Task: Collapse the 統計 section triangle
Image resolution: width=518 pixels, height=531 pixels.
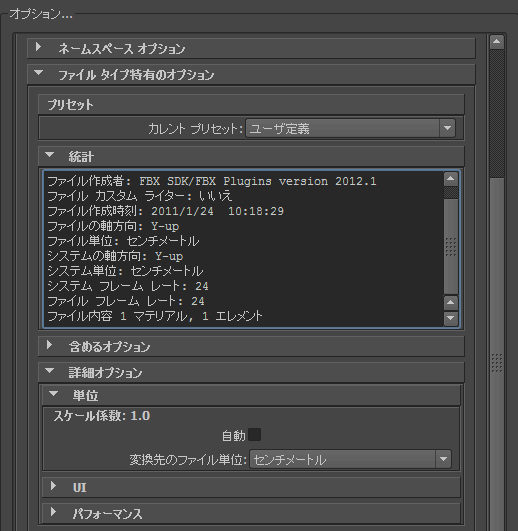Action: coord(49,155)
